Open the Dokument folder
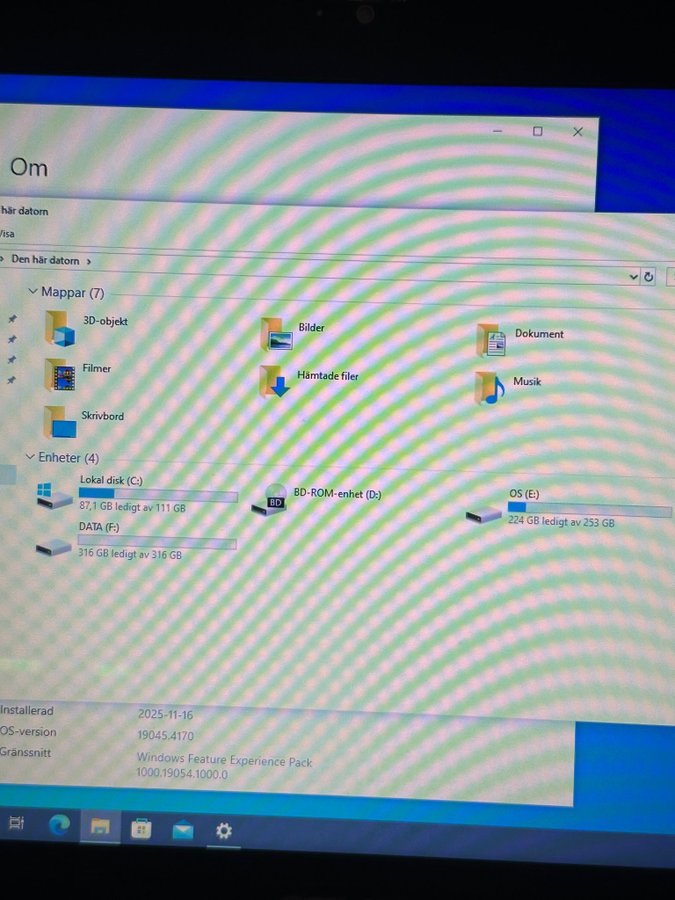The height and width of the screenshot is (900, 675). click(x=492, y=340)
